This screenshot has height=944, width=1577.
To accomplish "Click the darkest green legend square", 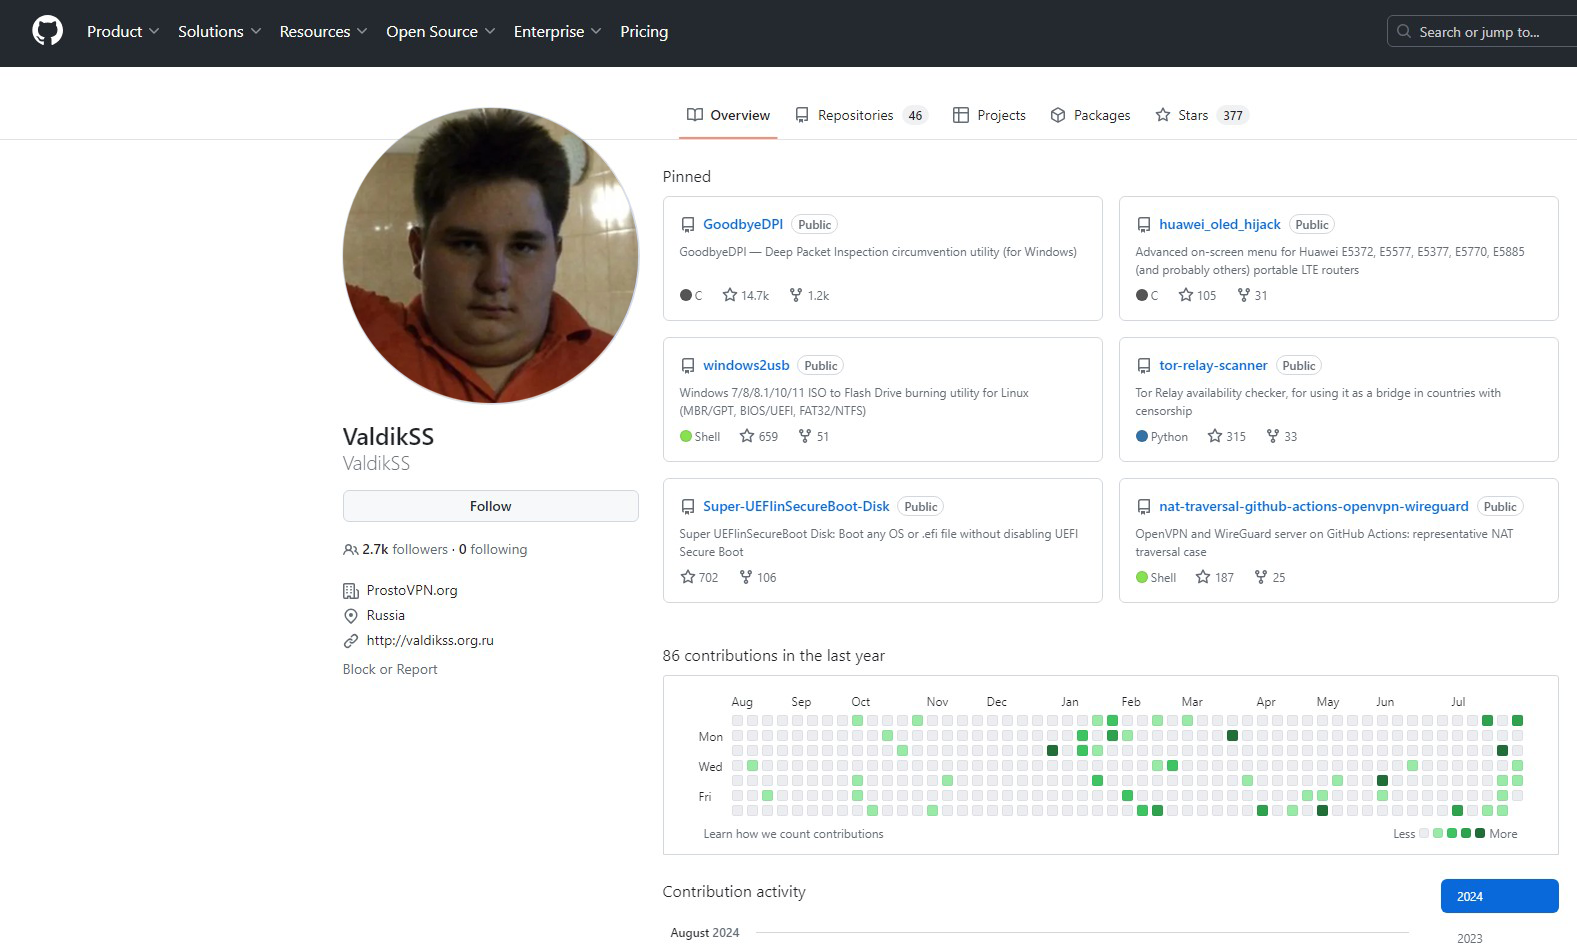I will click(1480, 833).
